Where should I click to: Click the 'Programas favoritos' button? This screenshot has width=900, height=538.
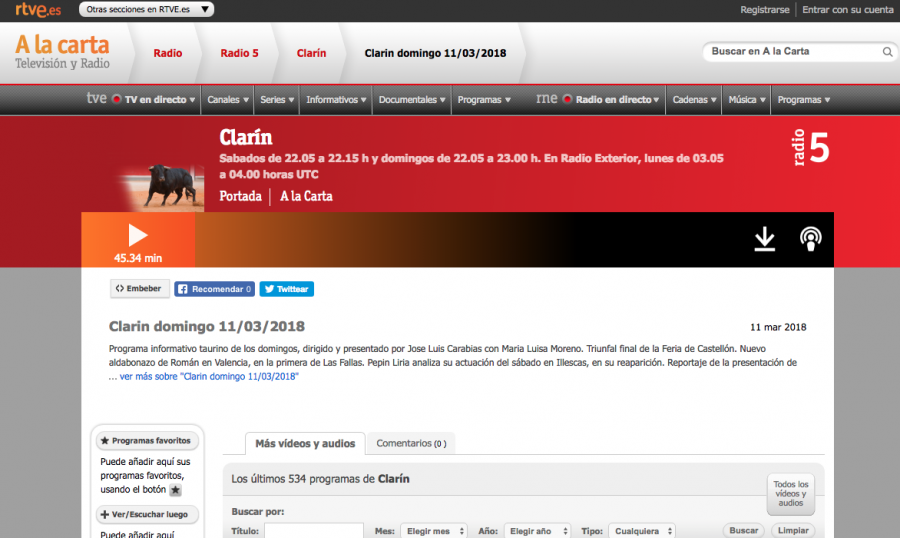point(148,441)
